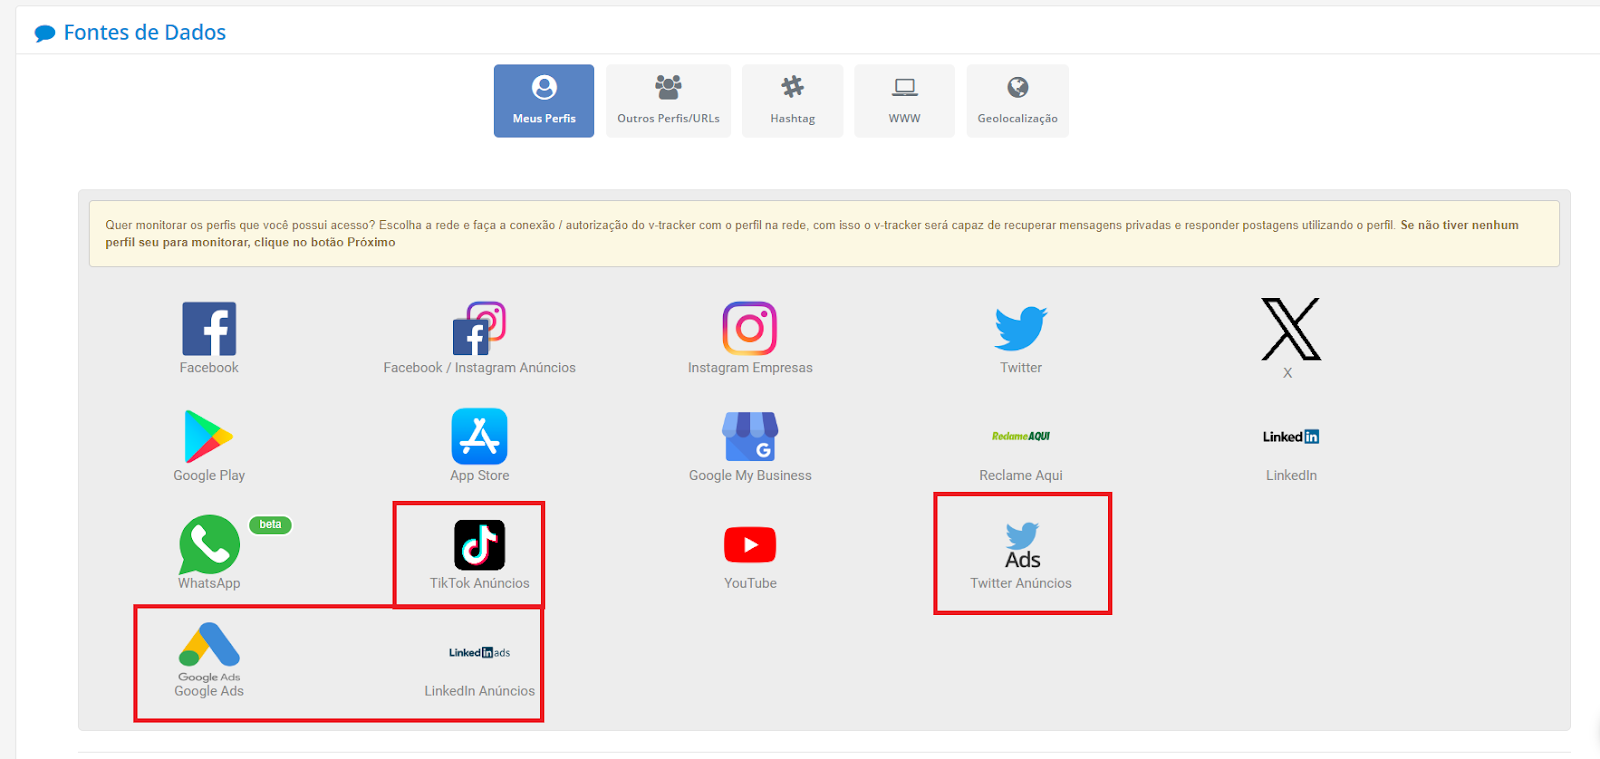Viewport: 1600px width, 759px height.
Task: Select the Facebook network icon
Action: click(209, 329)
